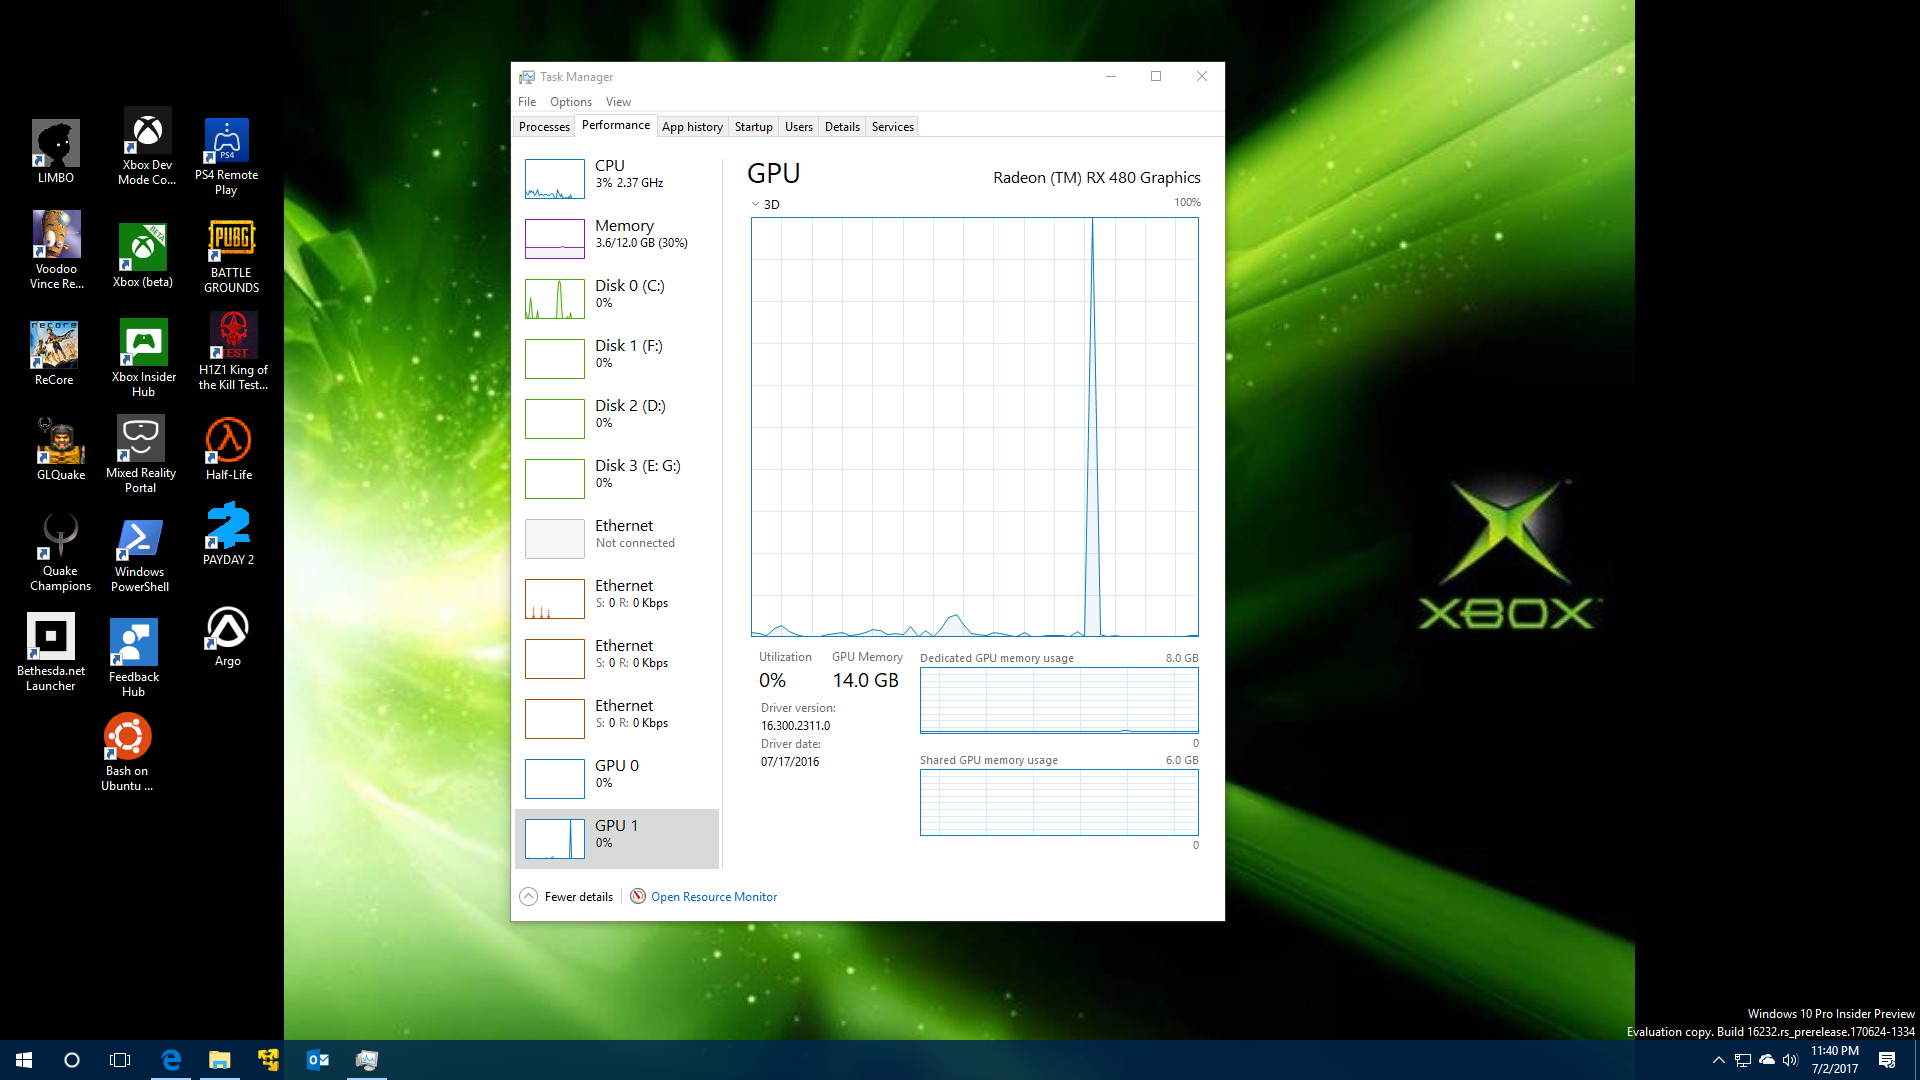This screenshot has width=1920, height=1080.
Task: Open Quake Champions shortcut
Action: [x=60, y=552]
